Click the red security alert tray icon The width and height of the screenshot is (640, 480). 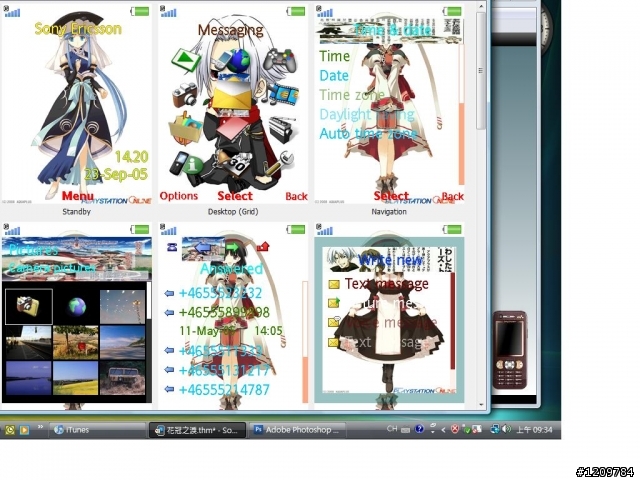(455, 429)
